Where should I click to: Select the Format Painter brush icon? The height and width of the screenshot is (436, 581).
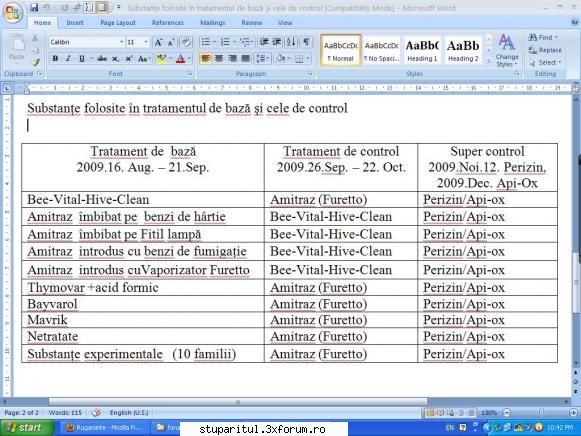pyautogui.click(x=35, y=63)
